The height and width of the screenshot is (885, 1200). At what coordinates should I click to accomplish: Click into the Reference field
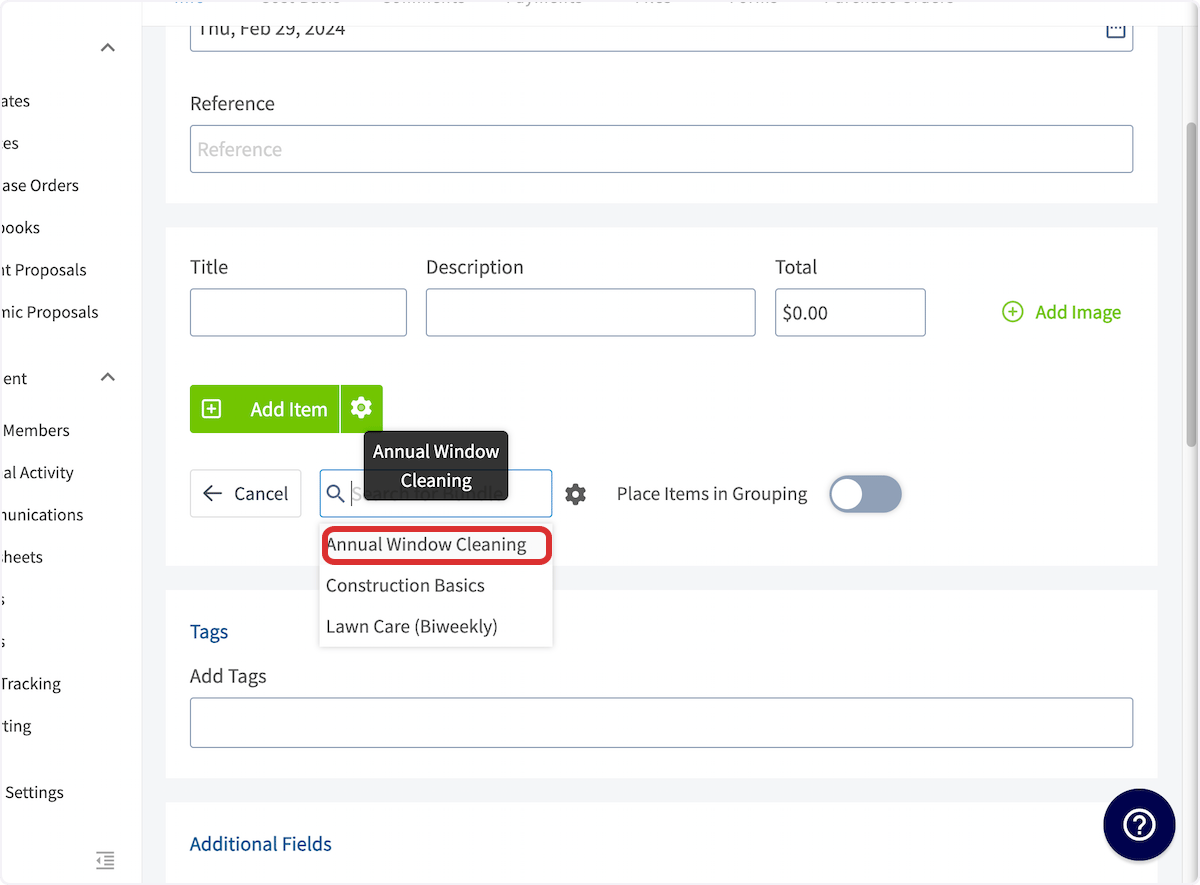click(x=661, y=149)
